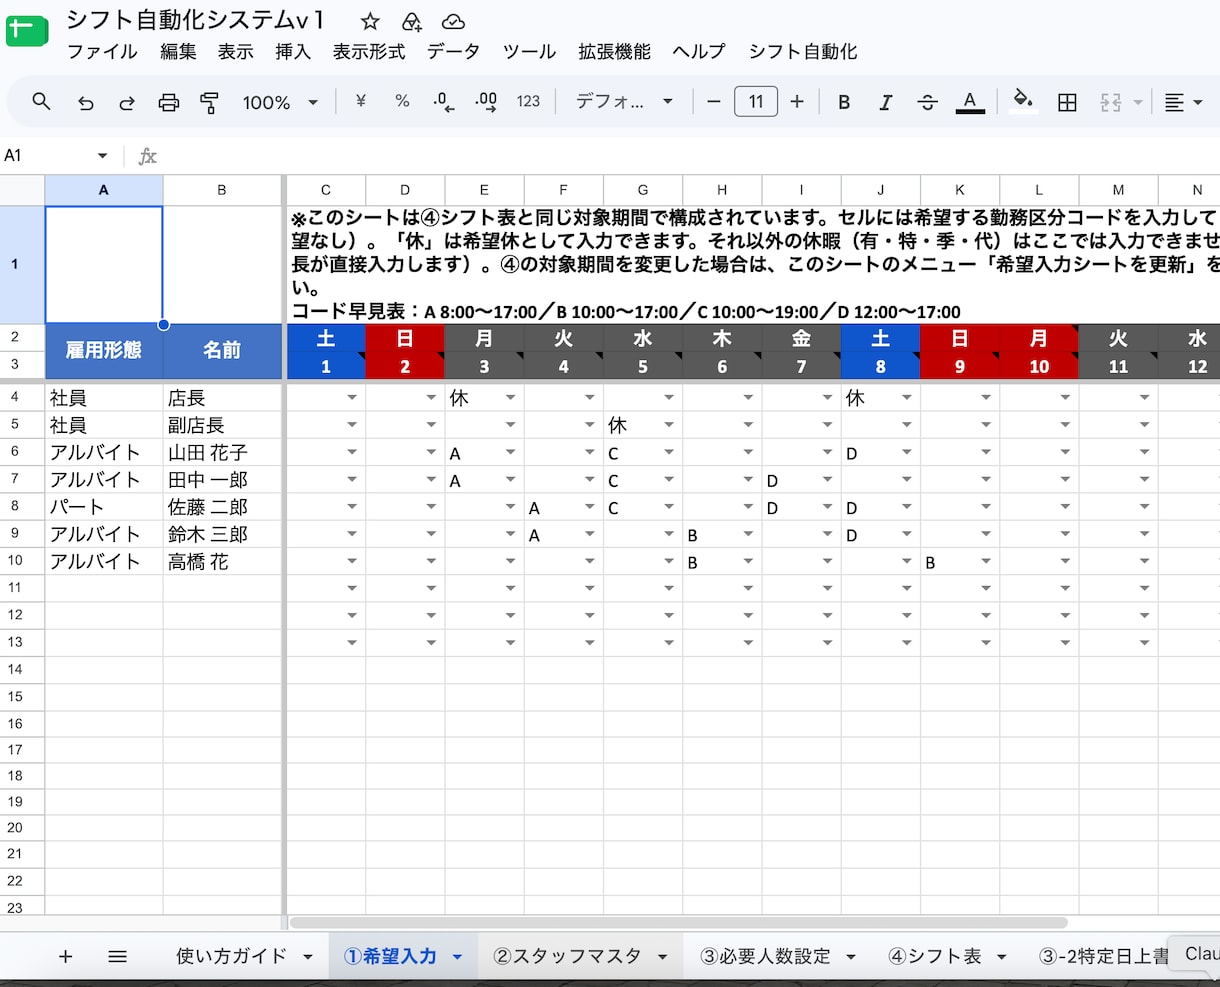
Task: Expand the merge cells options arrow
Action: point(1137,102)
